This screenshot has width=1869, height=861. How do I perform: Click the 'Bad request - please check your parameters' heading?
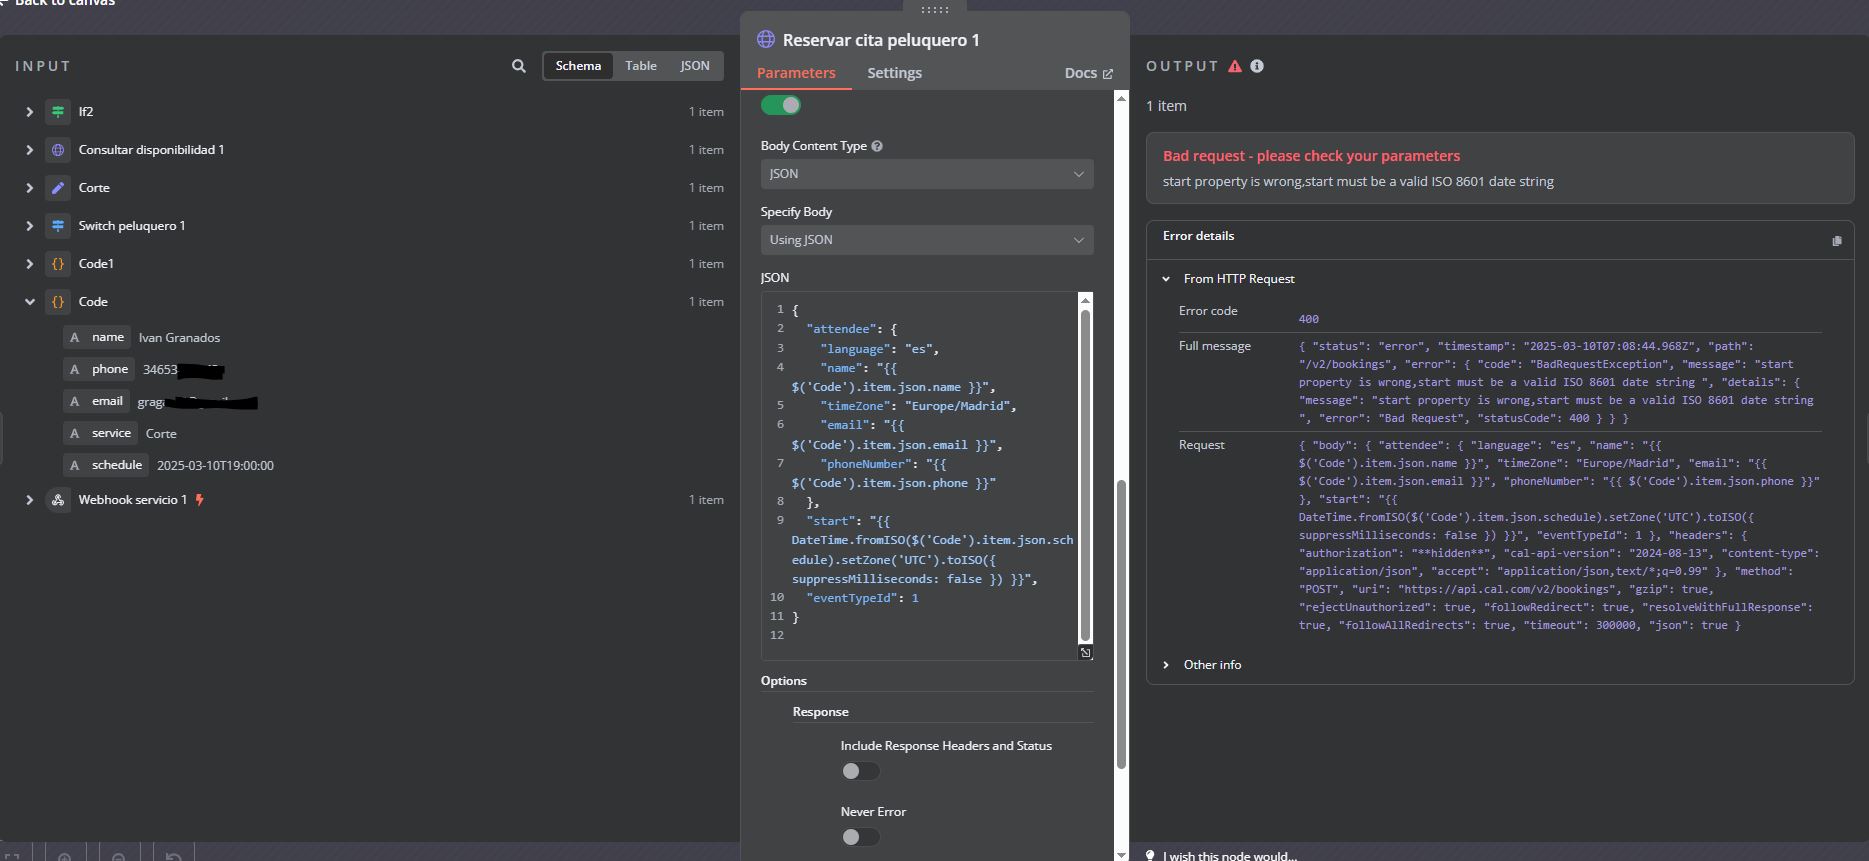(x=1311, y=156)
